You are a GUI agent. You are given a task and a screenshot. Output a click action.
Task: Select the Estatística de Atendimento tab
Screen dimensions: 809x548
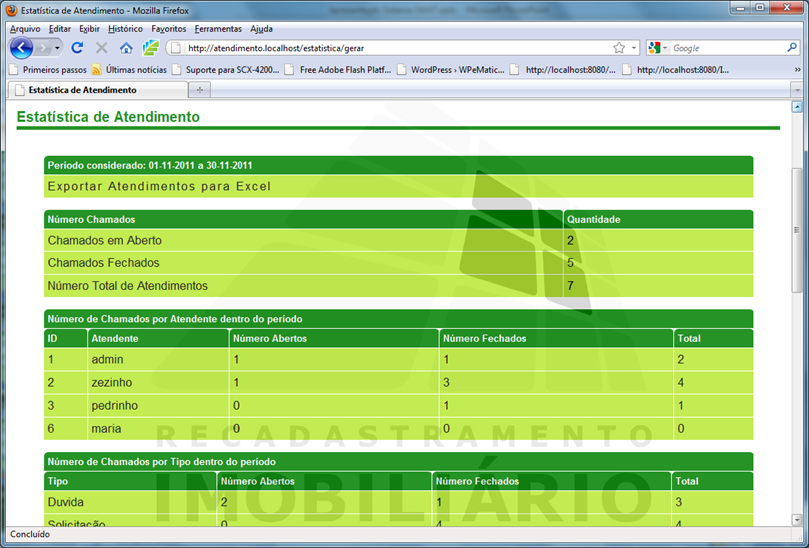pos(98,90)
